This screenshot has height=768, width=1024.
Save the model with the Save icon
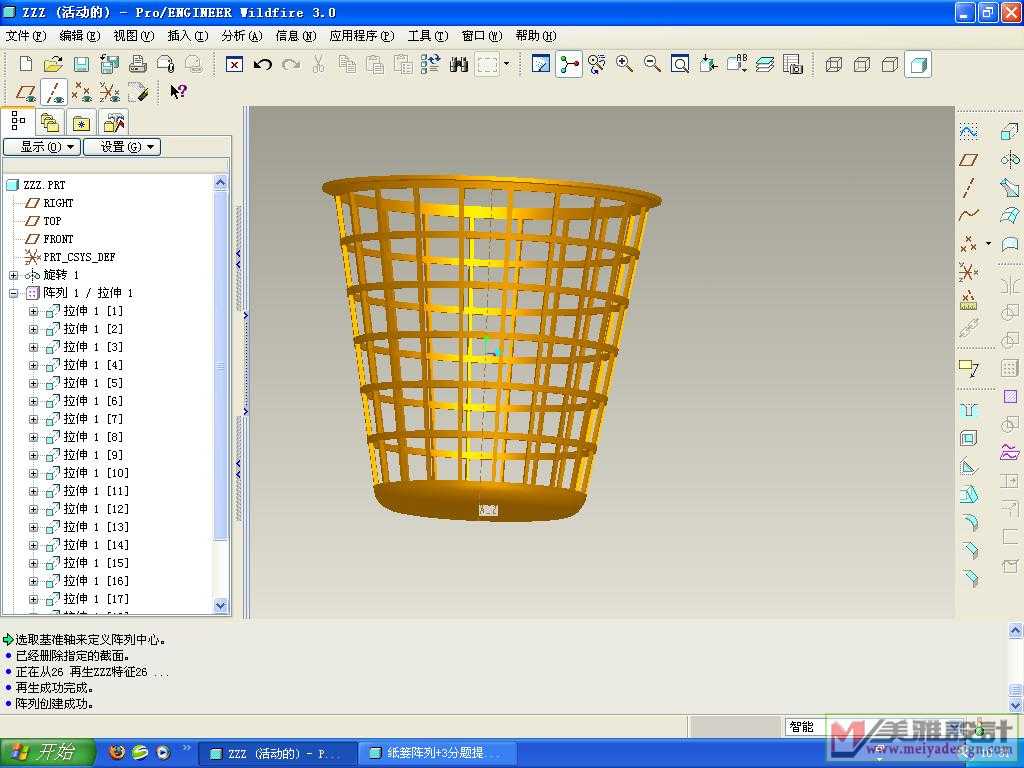[81, 64]
